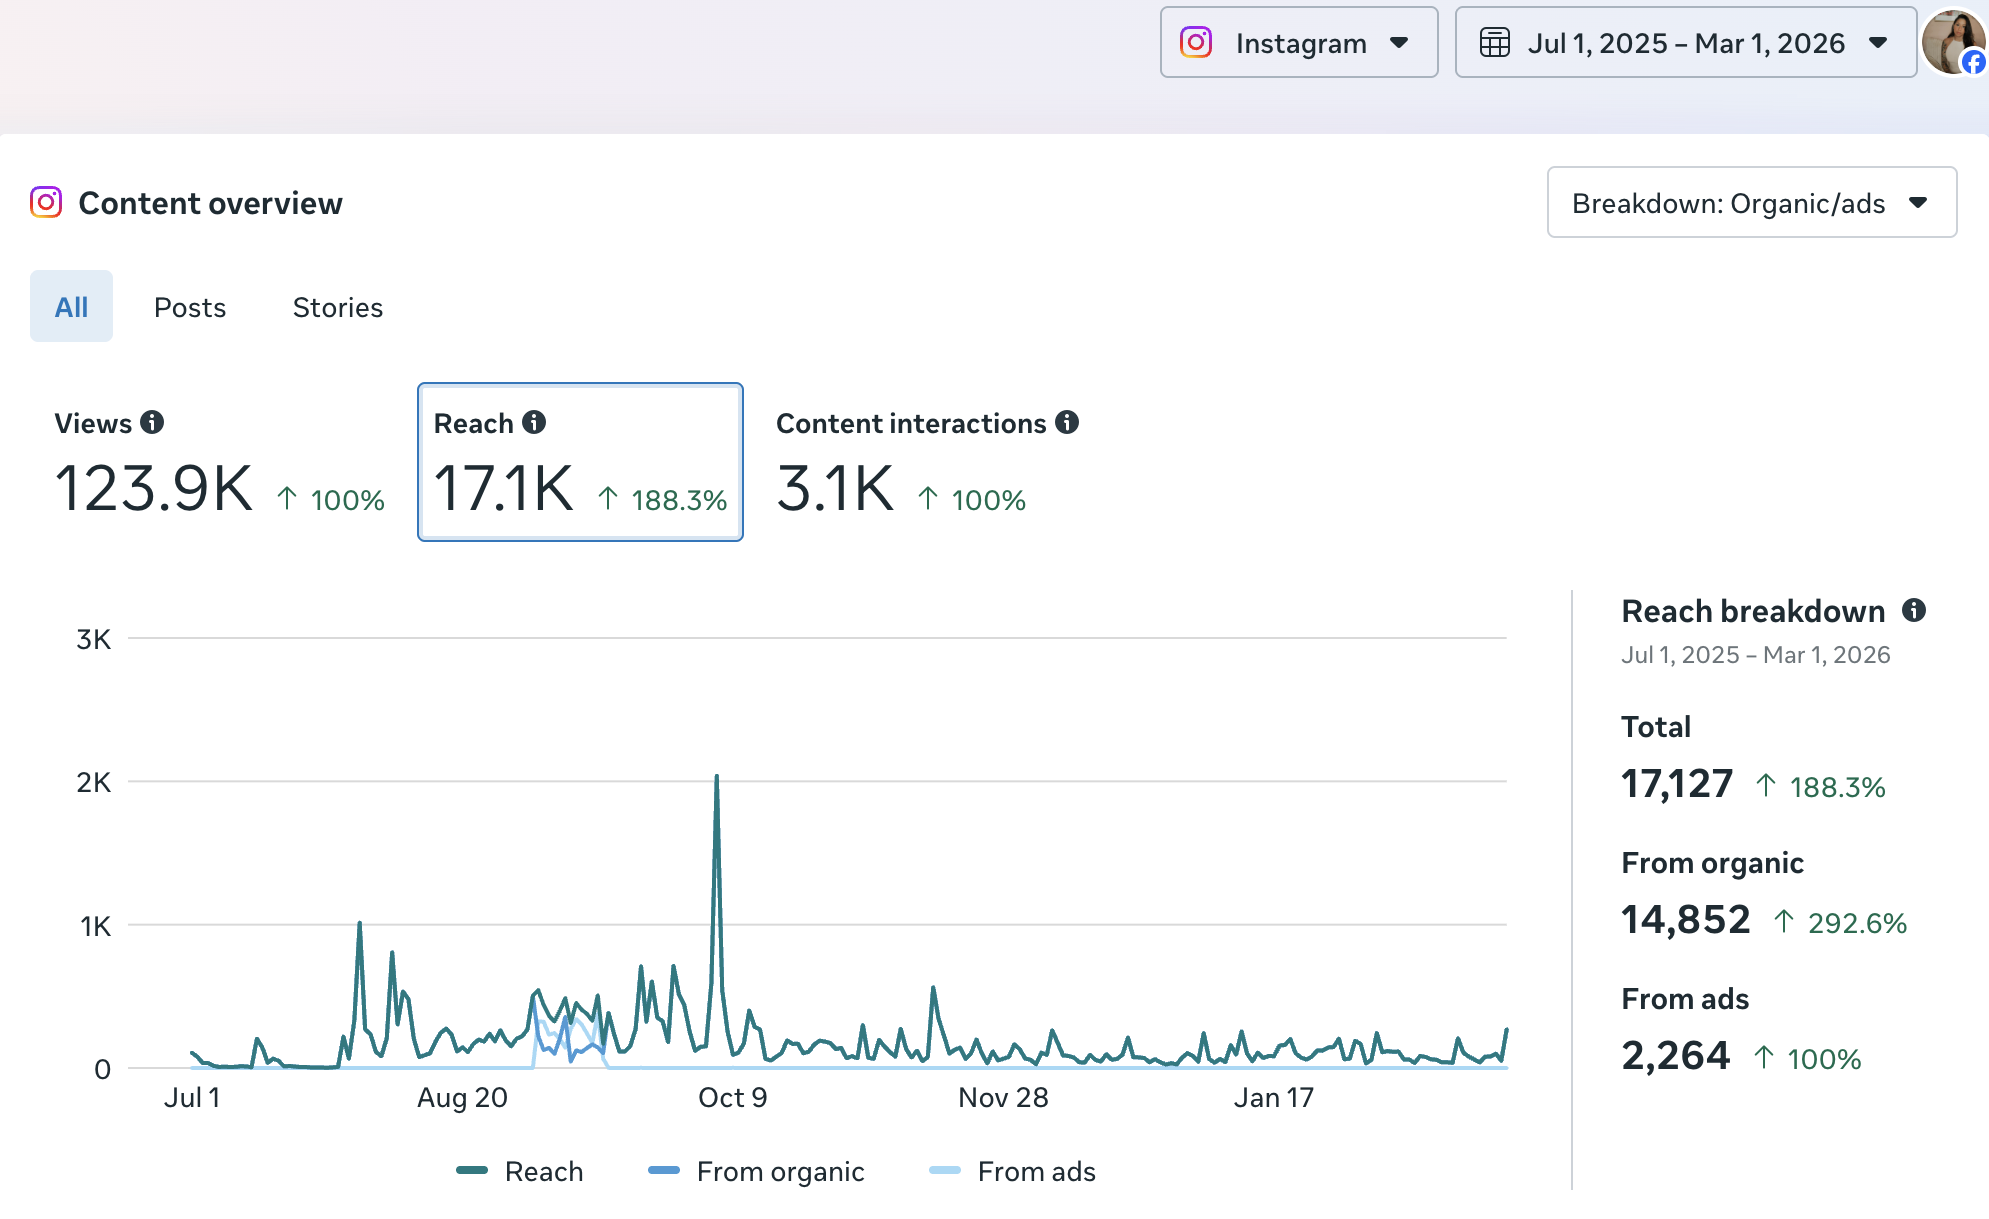The image size is (1989, 1219).
Task: Open the Instagram platform dropdown
Action: pos(1298,43)
